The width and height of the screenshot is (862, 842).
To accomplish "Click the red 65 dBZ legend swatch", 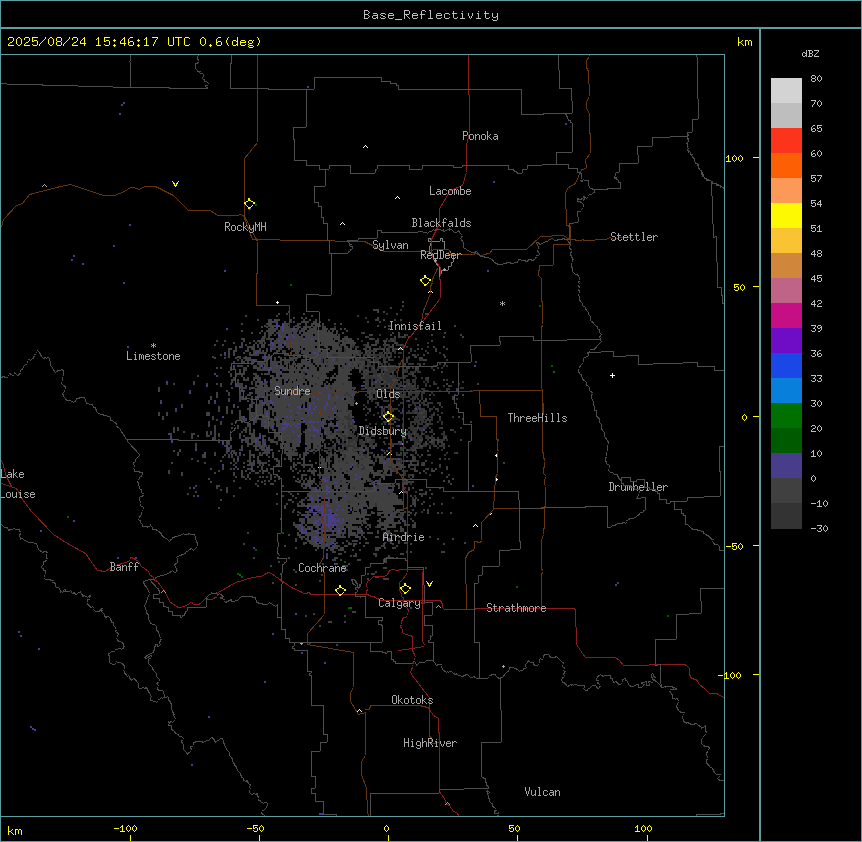I will (786, 141).
